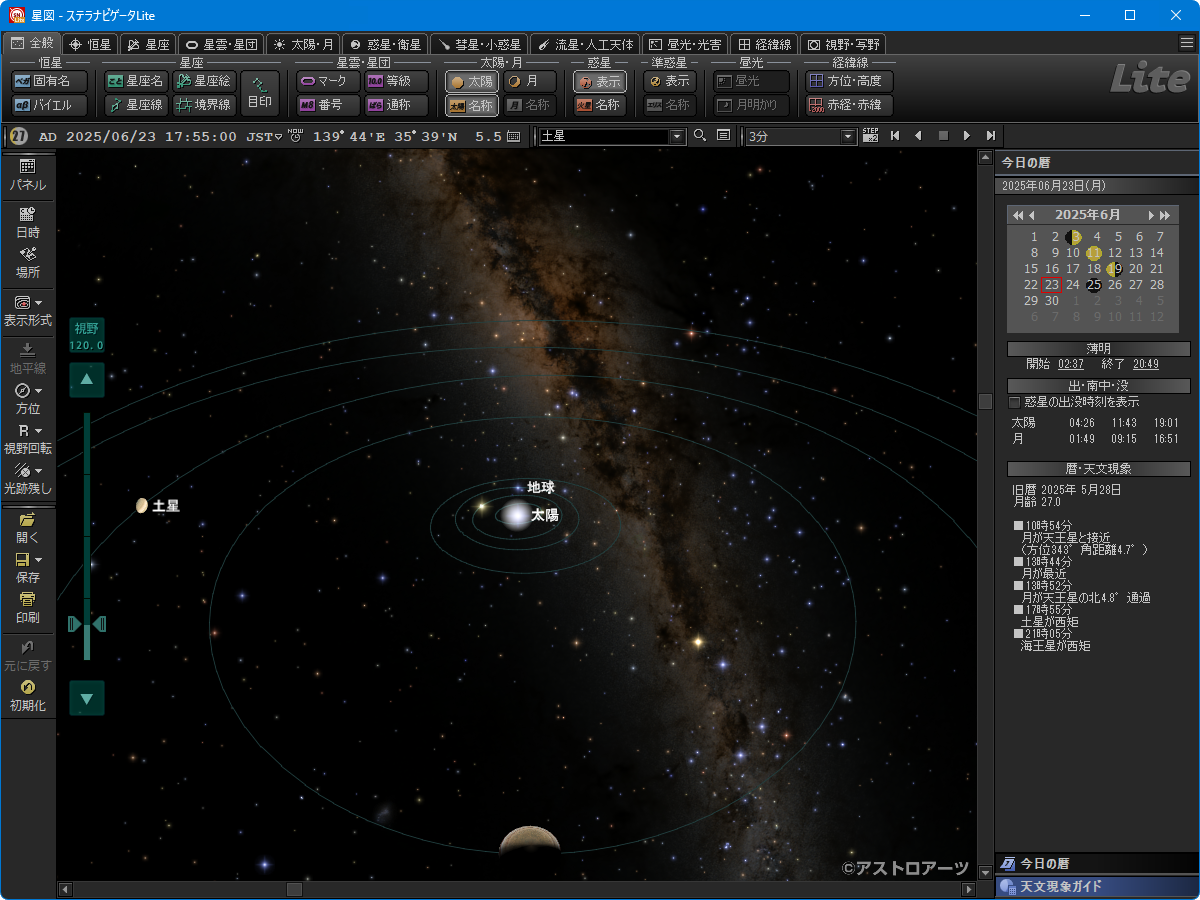Play time forward
Image resolution: width=1200 pixels, height=900 pixels.
click(x=966, y=136)
